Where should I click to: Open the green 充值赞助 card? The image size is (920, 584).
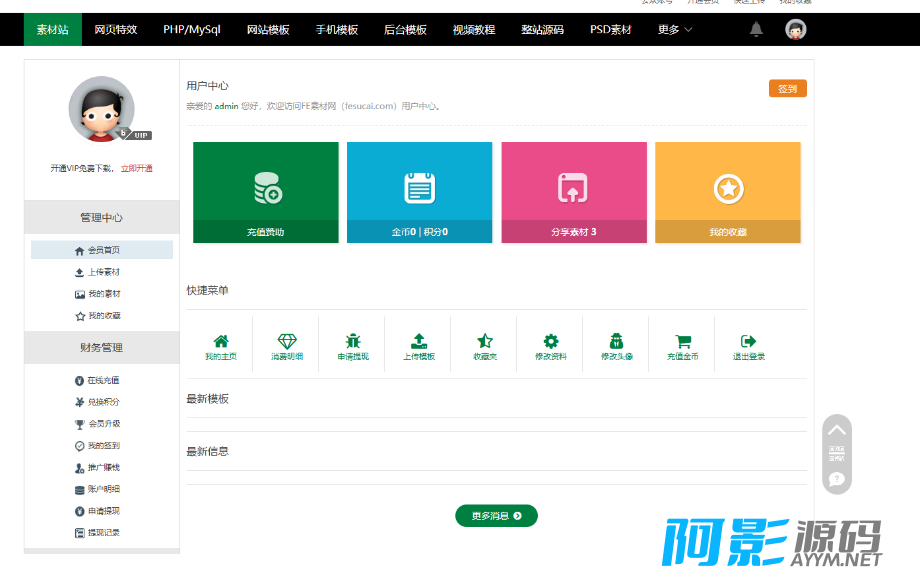tap(266, 193)
